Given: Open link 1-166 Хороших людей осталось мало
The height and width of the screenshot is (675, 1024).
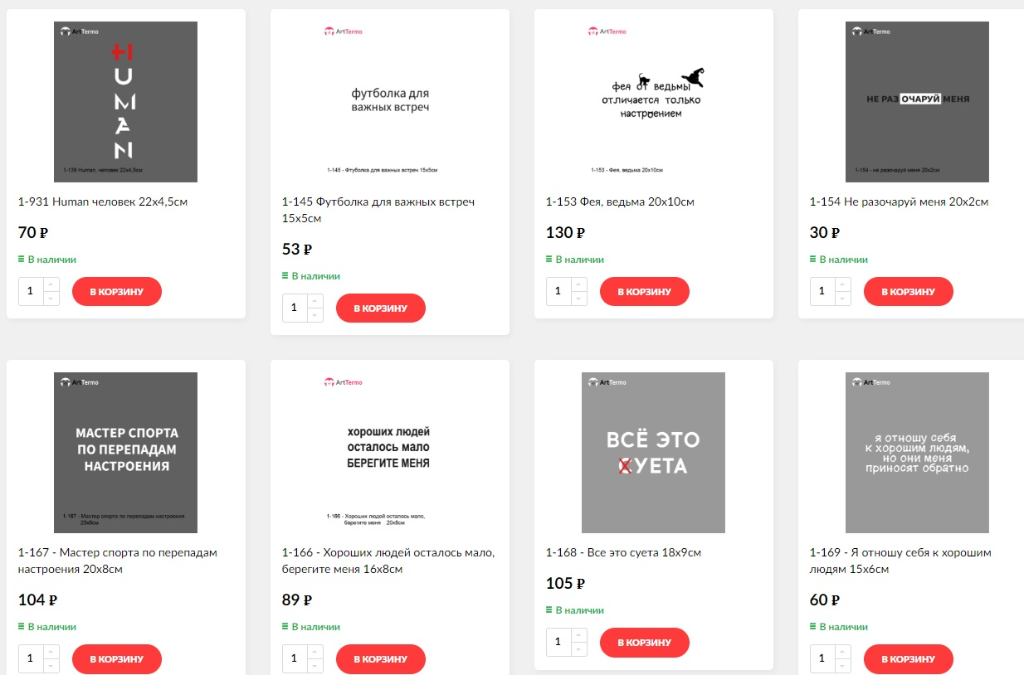Looking at the screenshot, I should [388, 560].
